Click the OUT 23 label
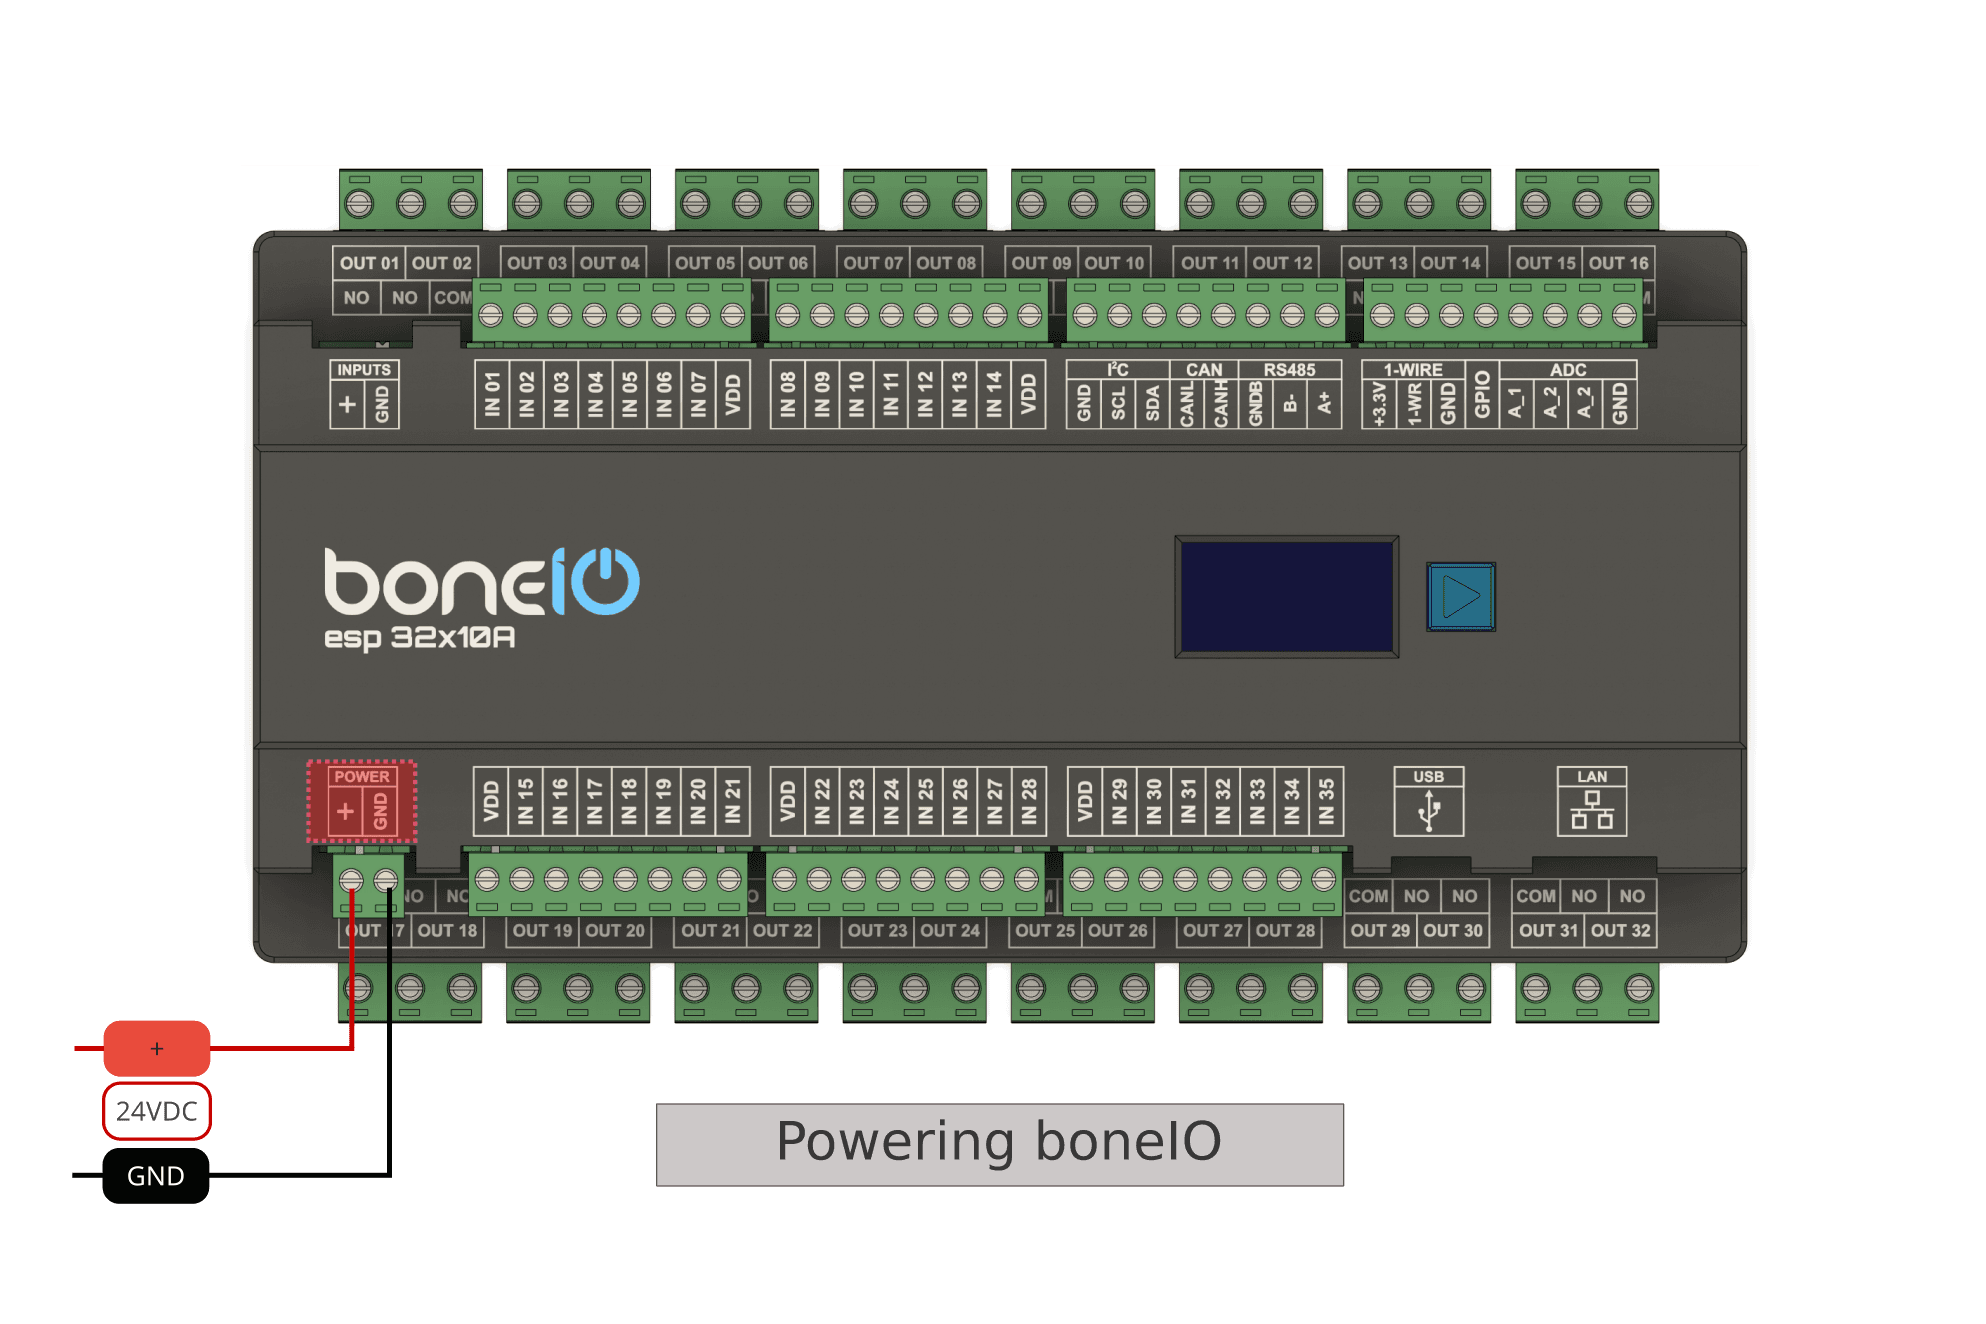 pos(877,930)
